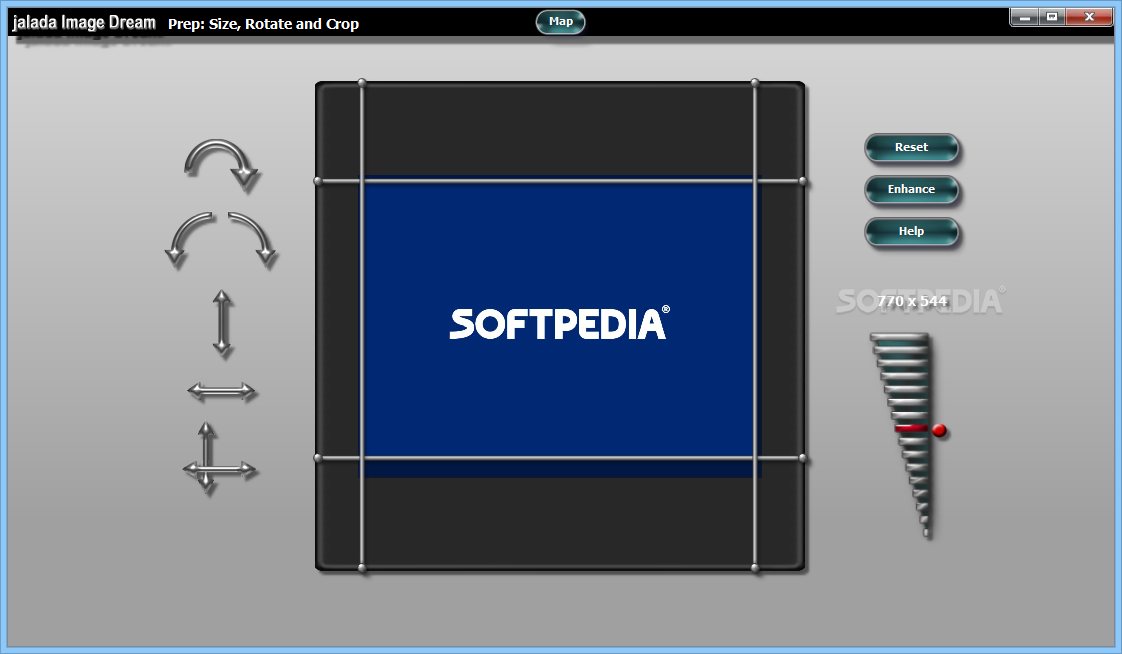The height and width of the screenshot is (654, 1122).
Task: Click the top bar of size slider
Action: coord(899,338)
